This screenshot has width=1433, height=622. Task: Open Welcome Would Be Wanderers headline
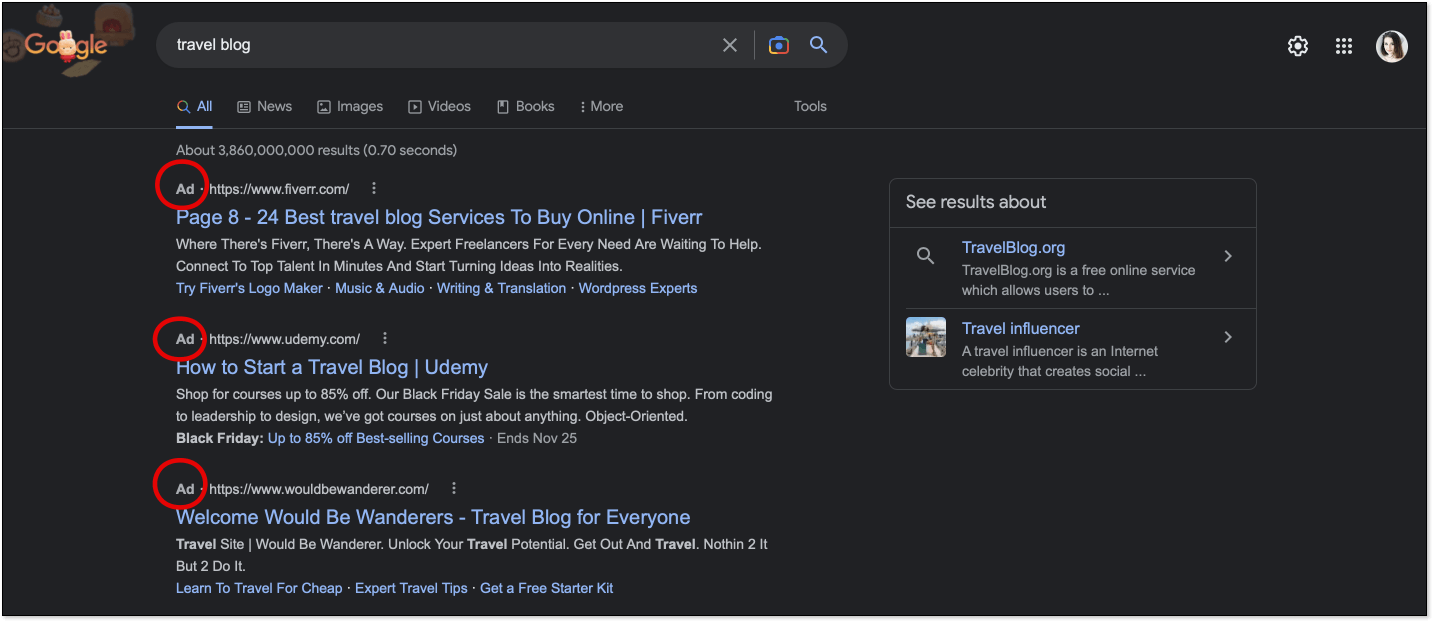coord(433,517)
